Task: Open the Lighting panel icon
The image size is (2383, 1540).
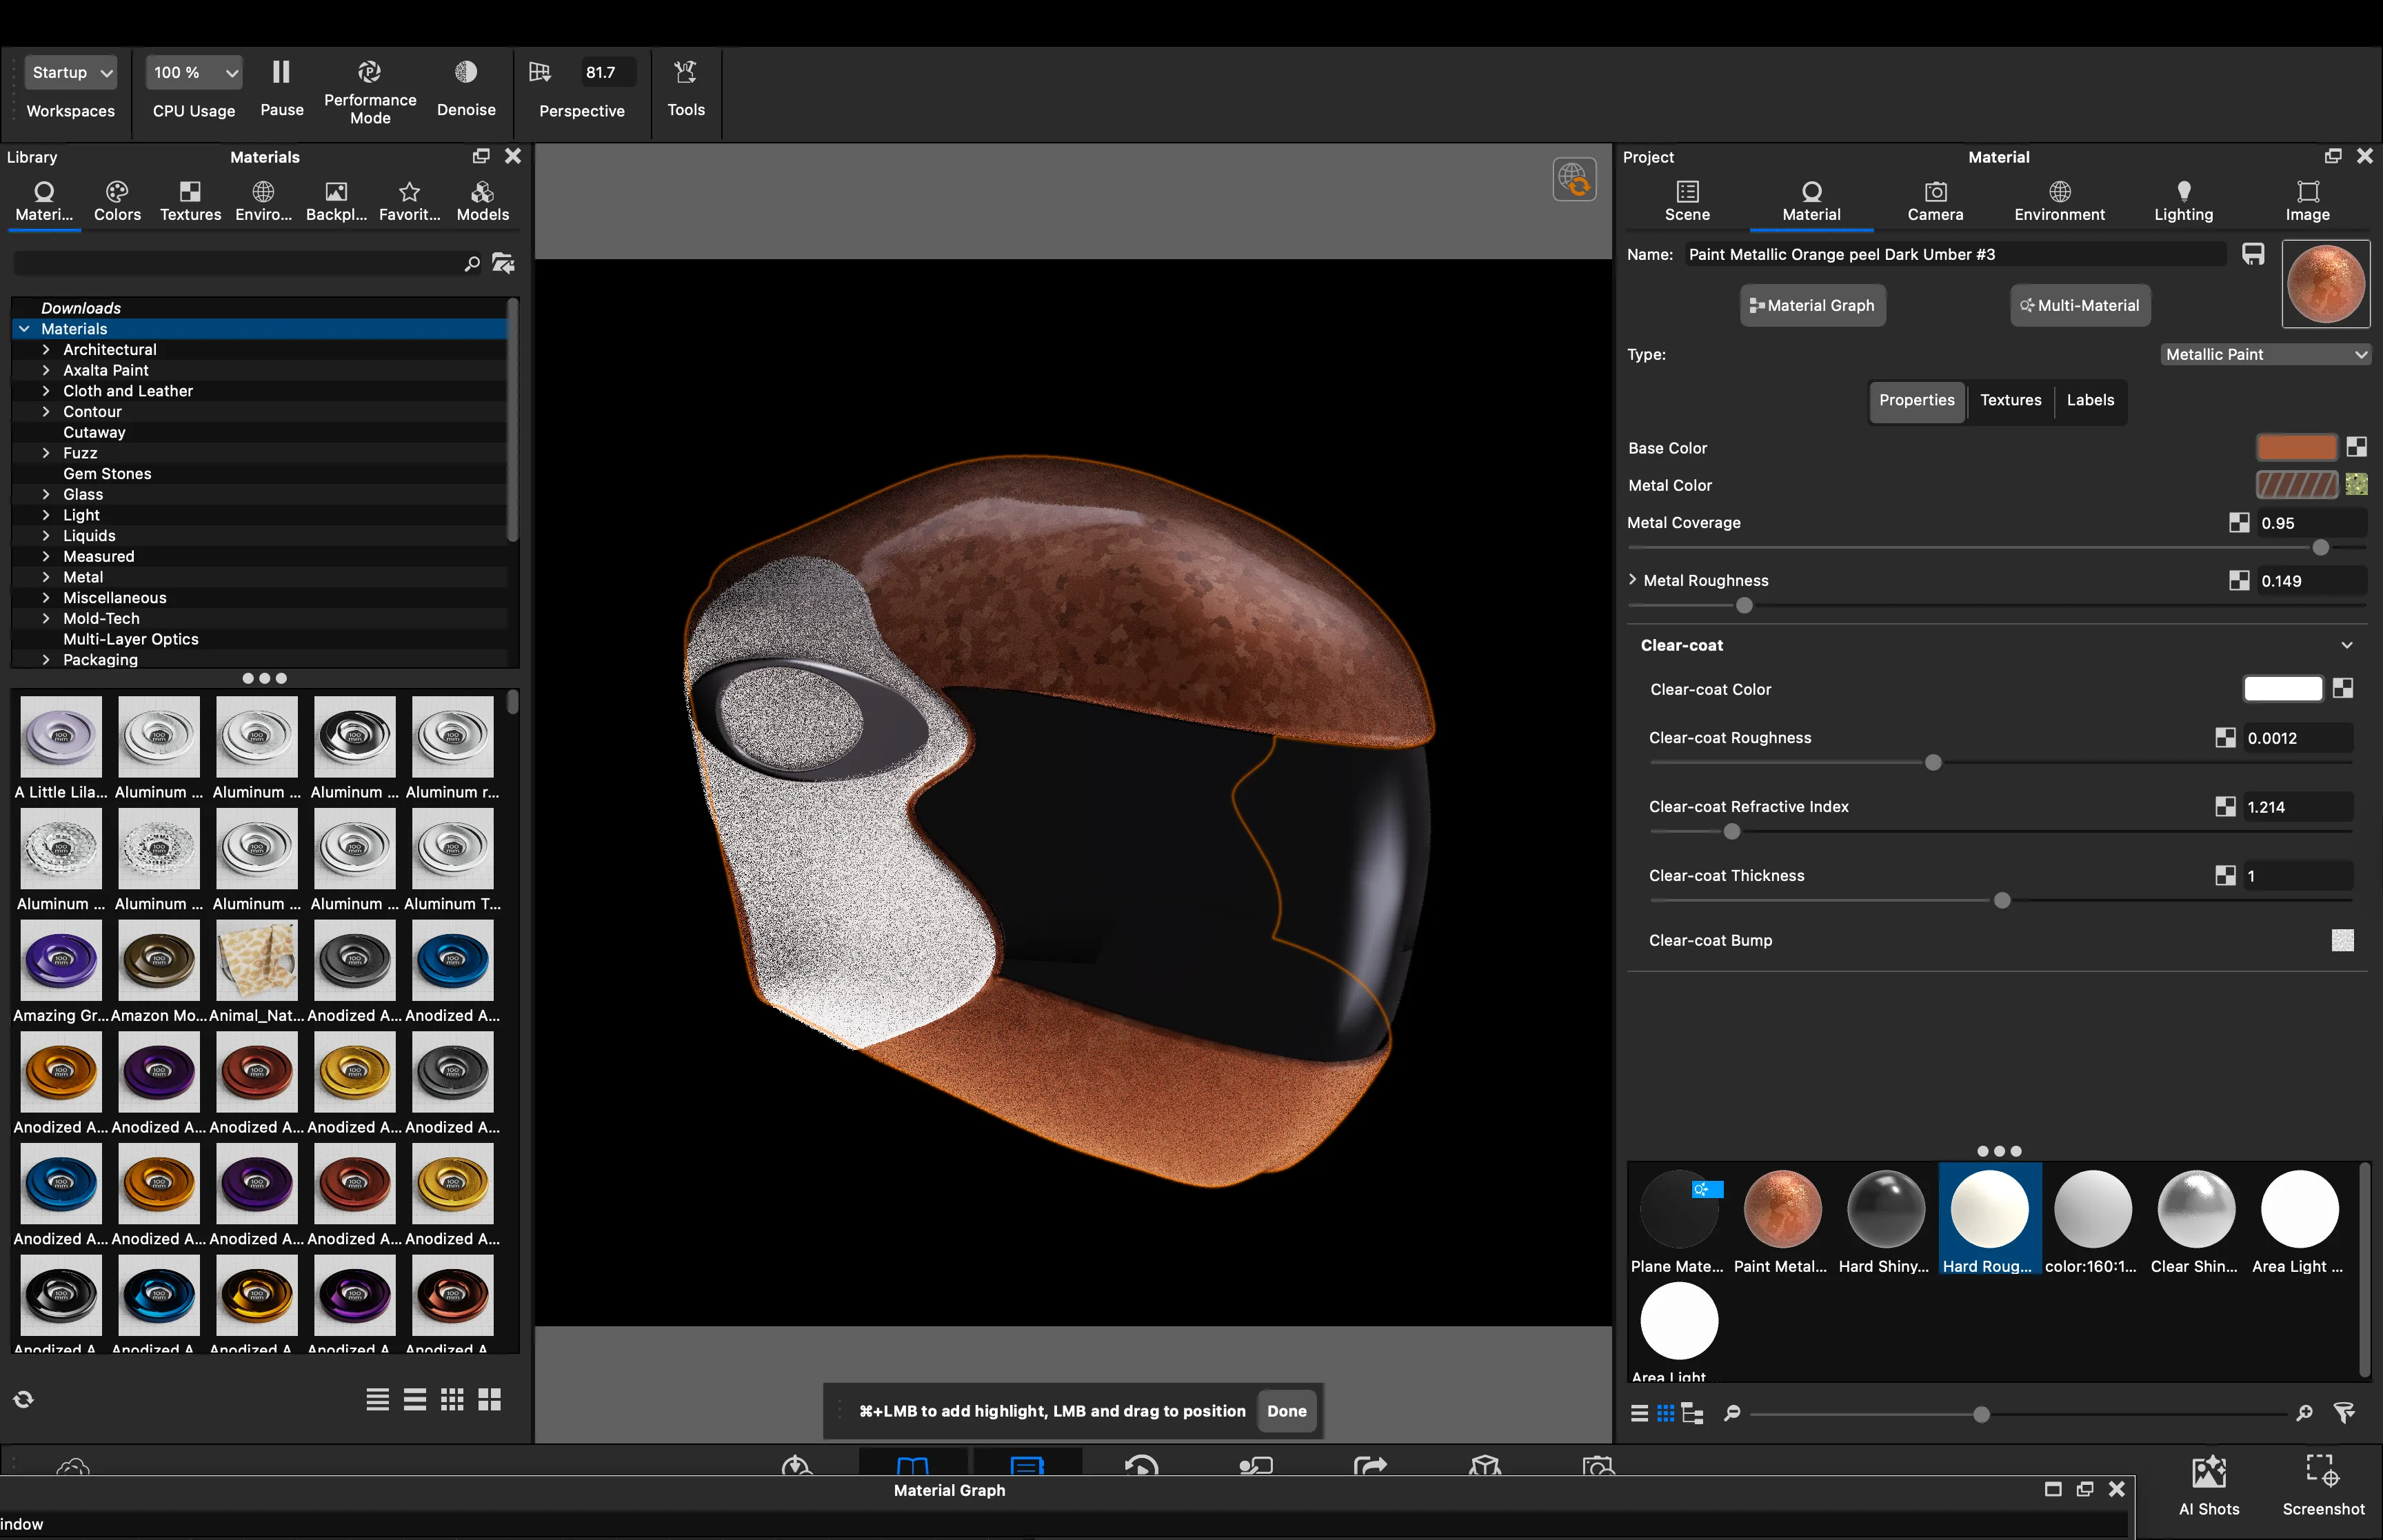Action: 2183,192
